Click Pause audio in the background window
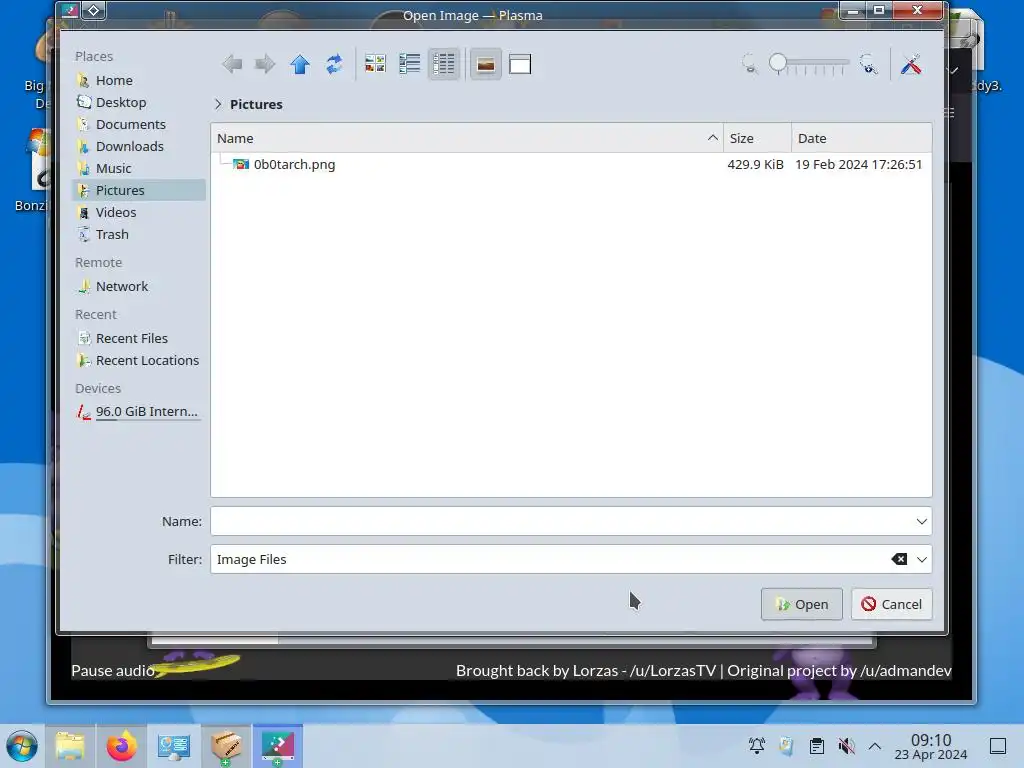 coord(112,671)
